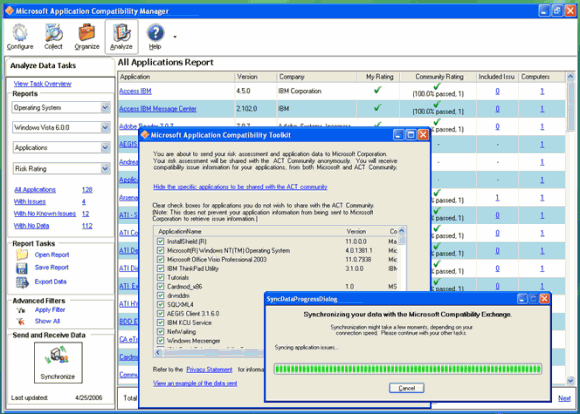Uncheck the Tutorials checkbox
This screenshot has height=414, width=580.
[160, 277]
